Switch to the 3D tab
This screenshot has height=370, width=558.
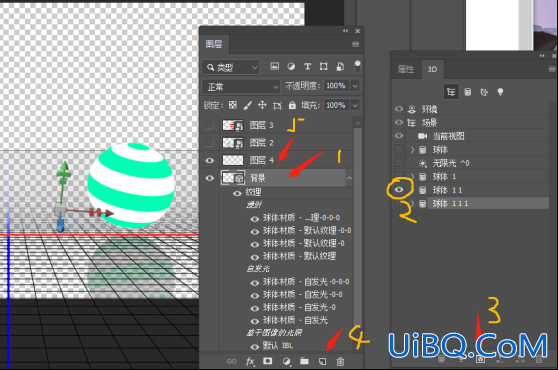432,69
